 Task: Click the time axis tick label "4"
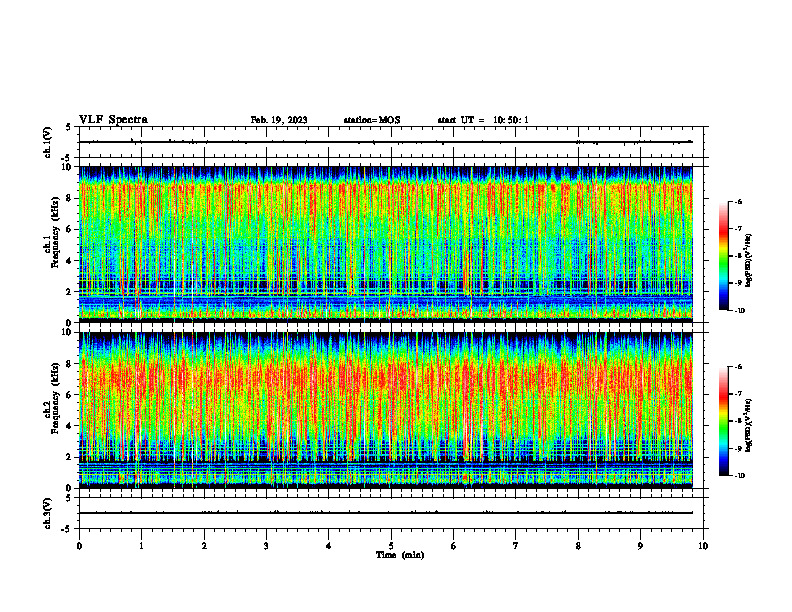coord(329,546)
